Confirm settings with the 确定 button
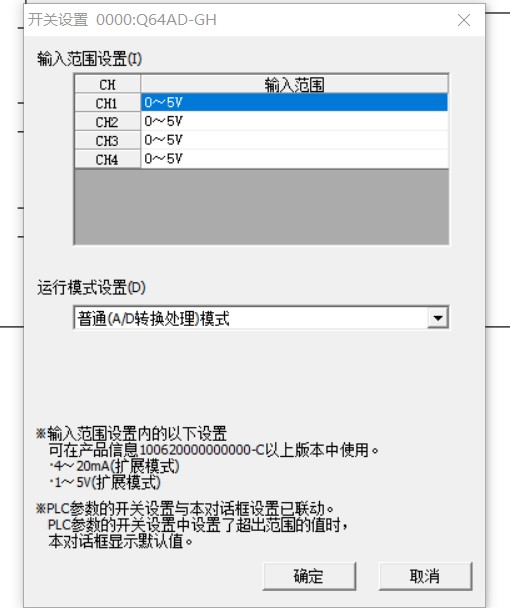Viewport: 510px width, 608px height. [309, 576]
